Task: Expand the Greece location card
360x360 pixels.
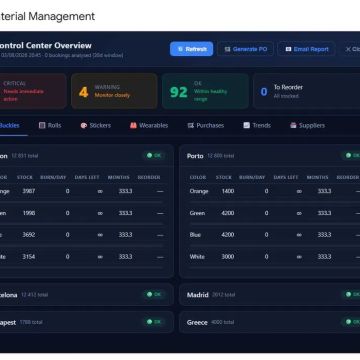Action: click(270, 322)
